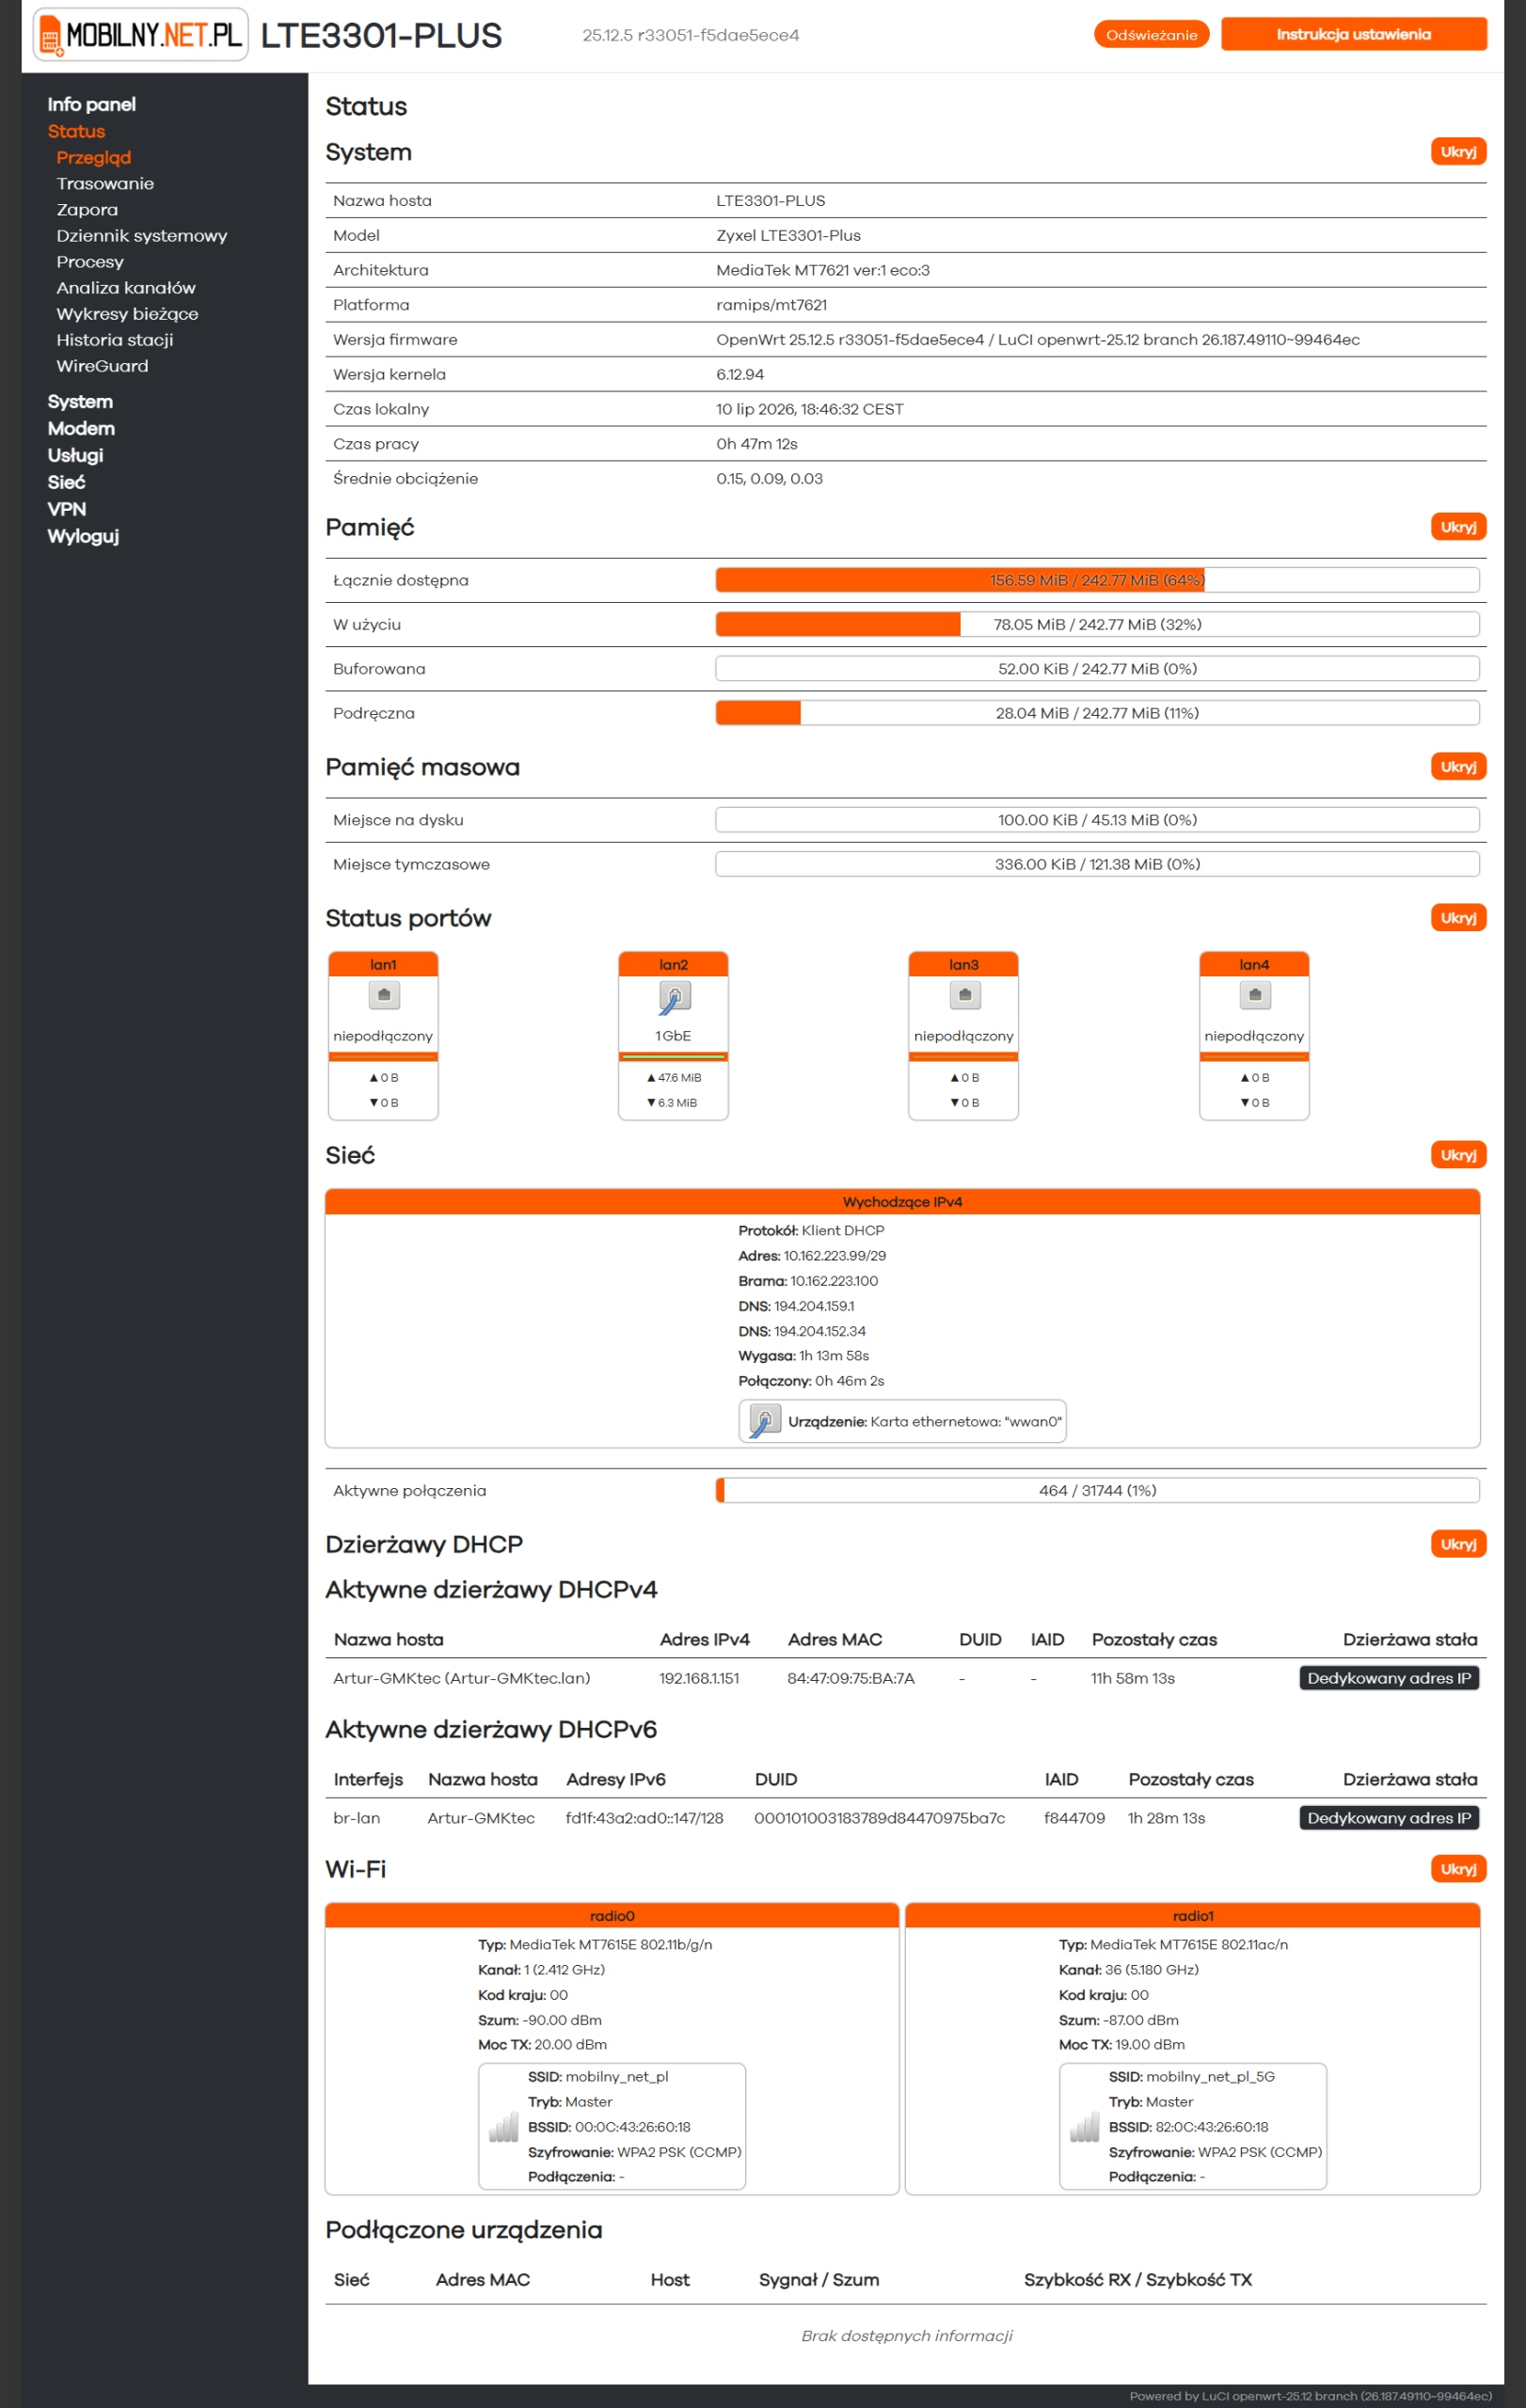Open the Zapora page
Image resolution: width=1526 pixels, height=2408 pixels.
(x=87, y=209)
